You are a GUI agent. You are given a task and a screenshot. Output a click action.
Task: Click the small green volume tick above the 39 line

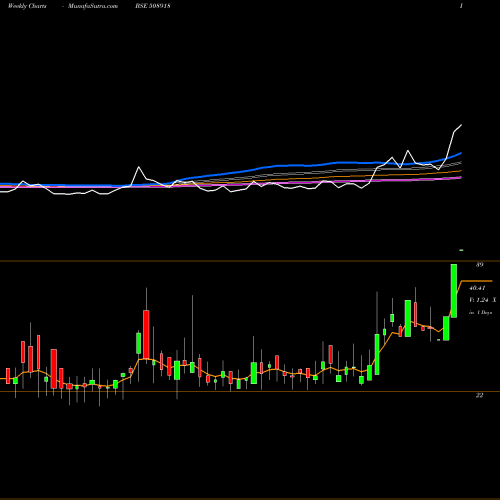click(x=461, y=250)
